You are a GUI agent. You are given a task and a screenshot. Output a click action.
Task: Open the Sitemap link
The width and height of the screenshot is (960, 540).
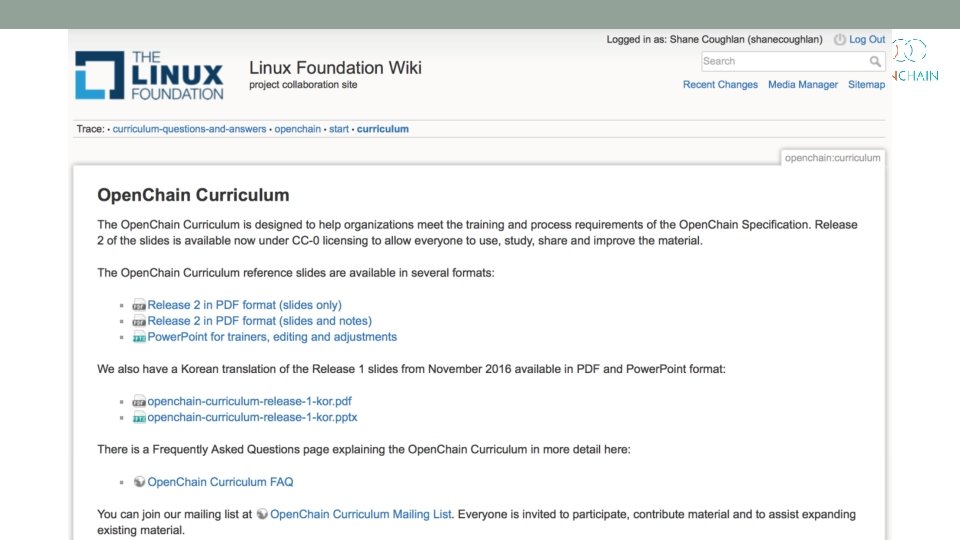(x=866, y=84)
